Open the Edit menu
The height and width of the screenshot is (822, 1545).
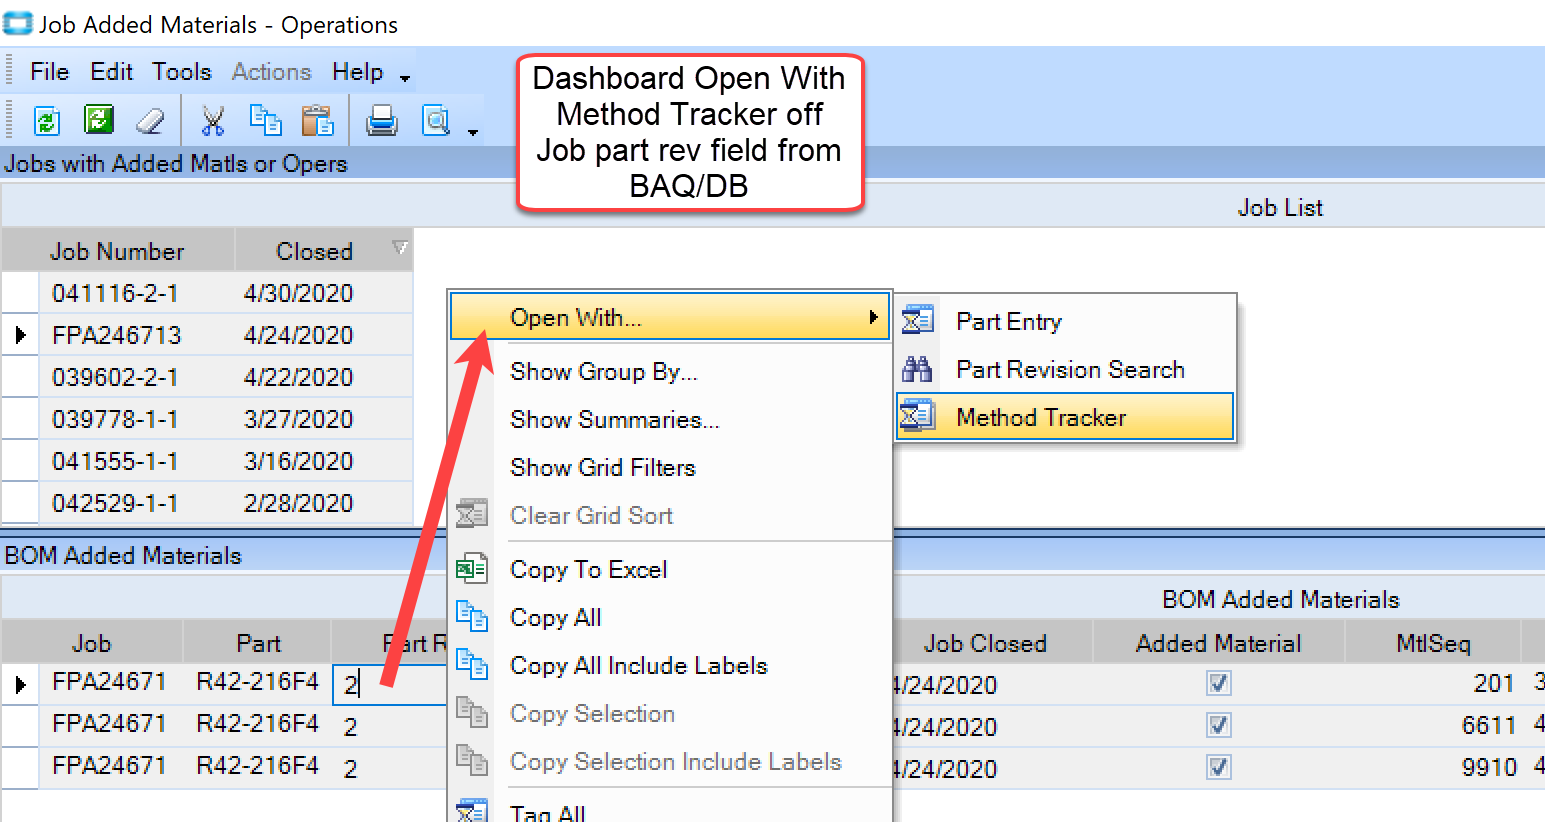coord(111,72)
